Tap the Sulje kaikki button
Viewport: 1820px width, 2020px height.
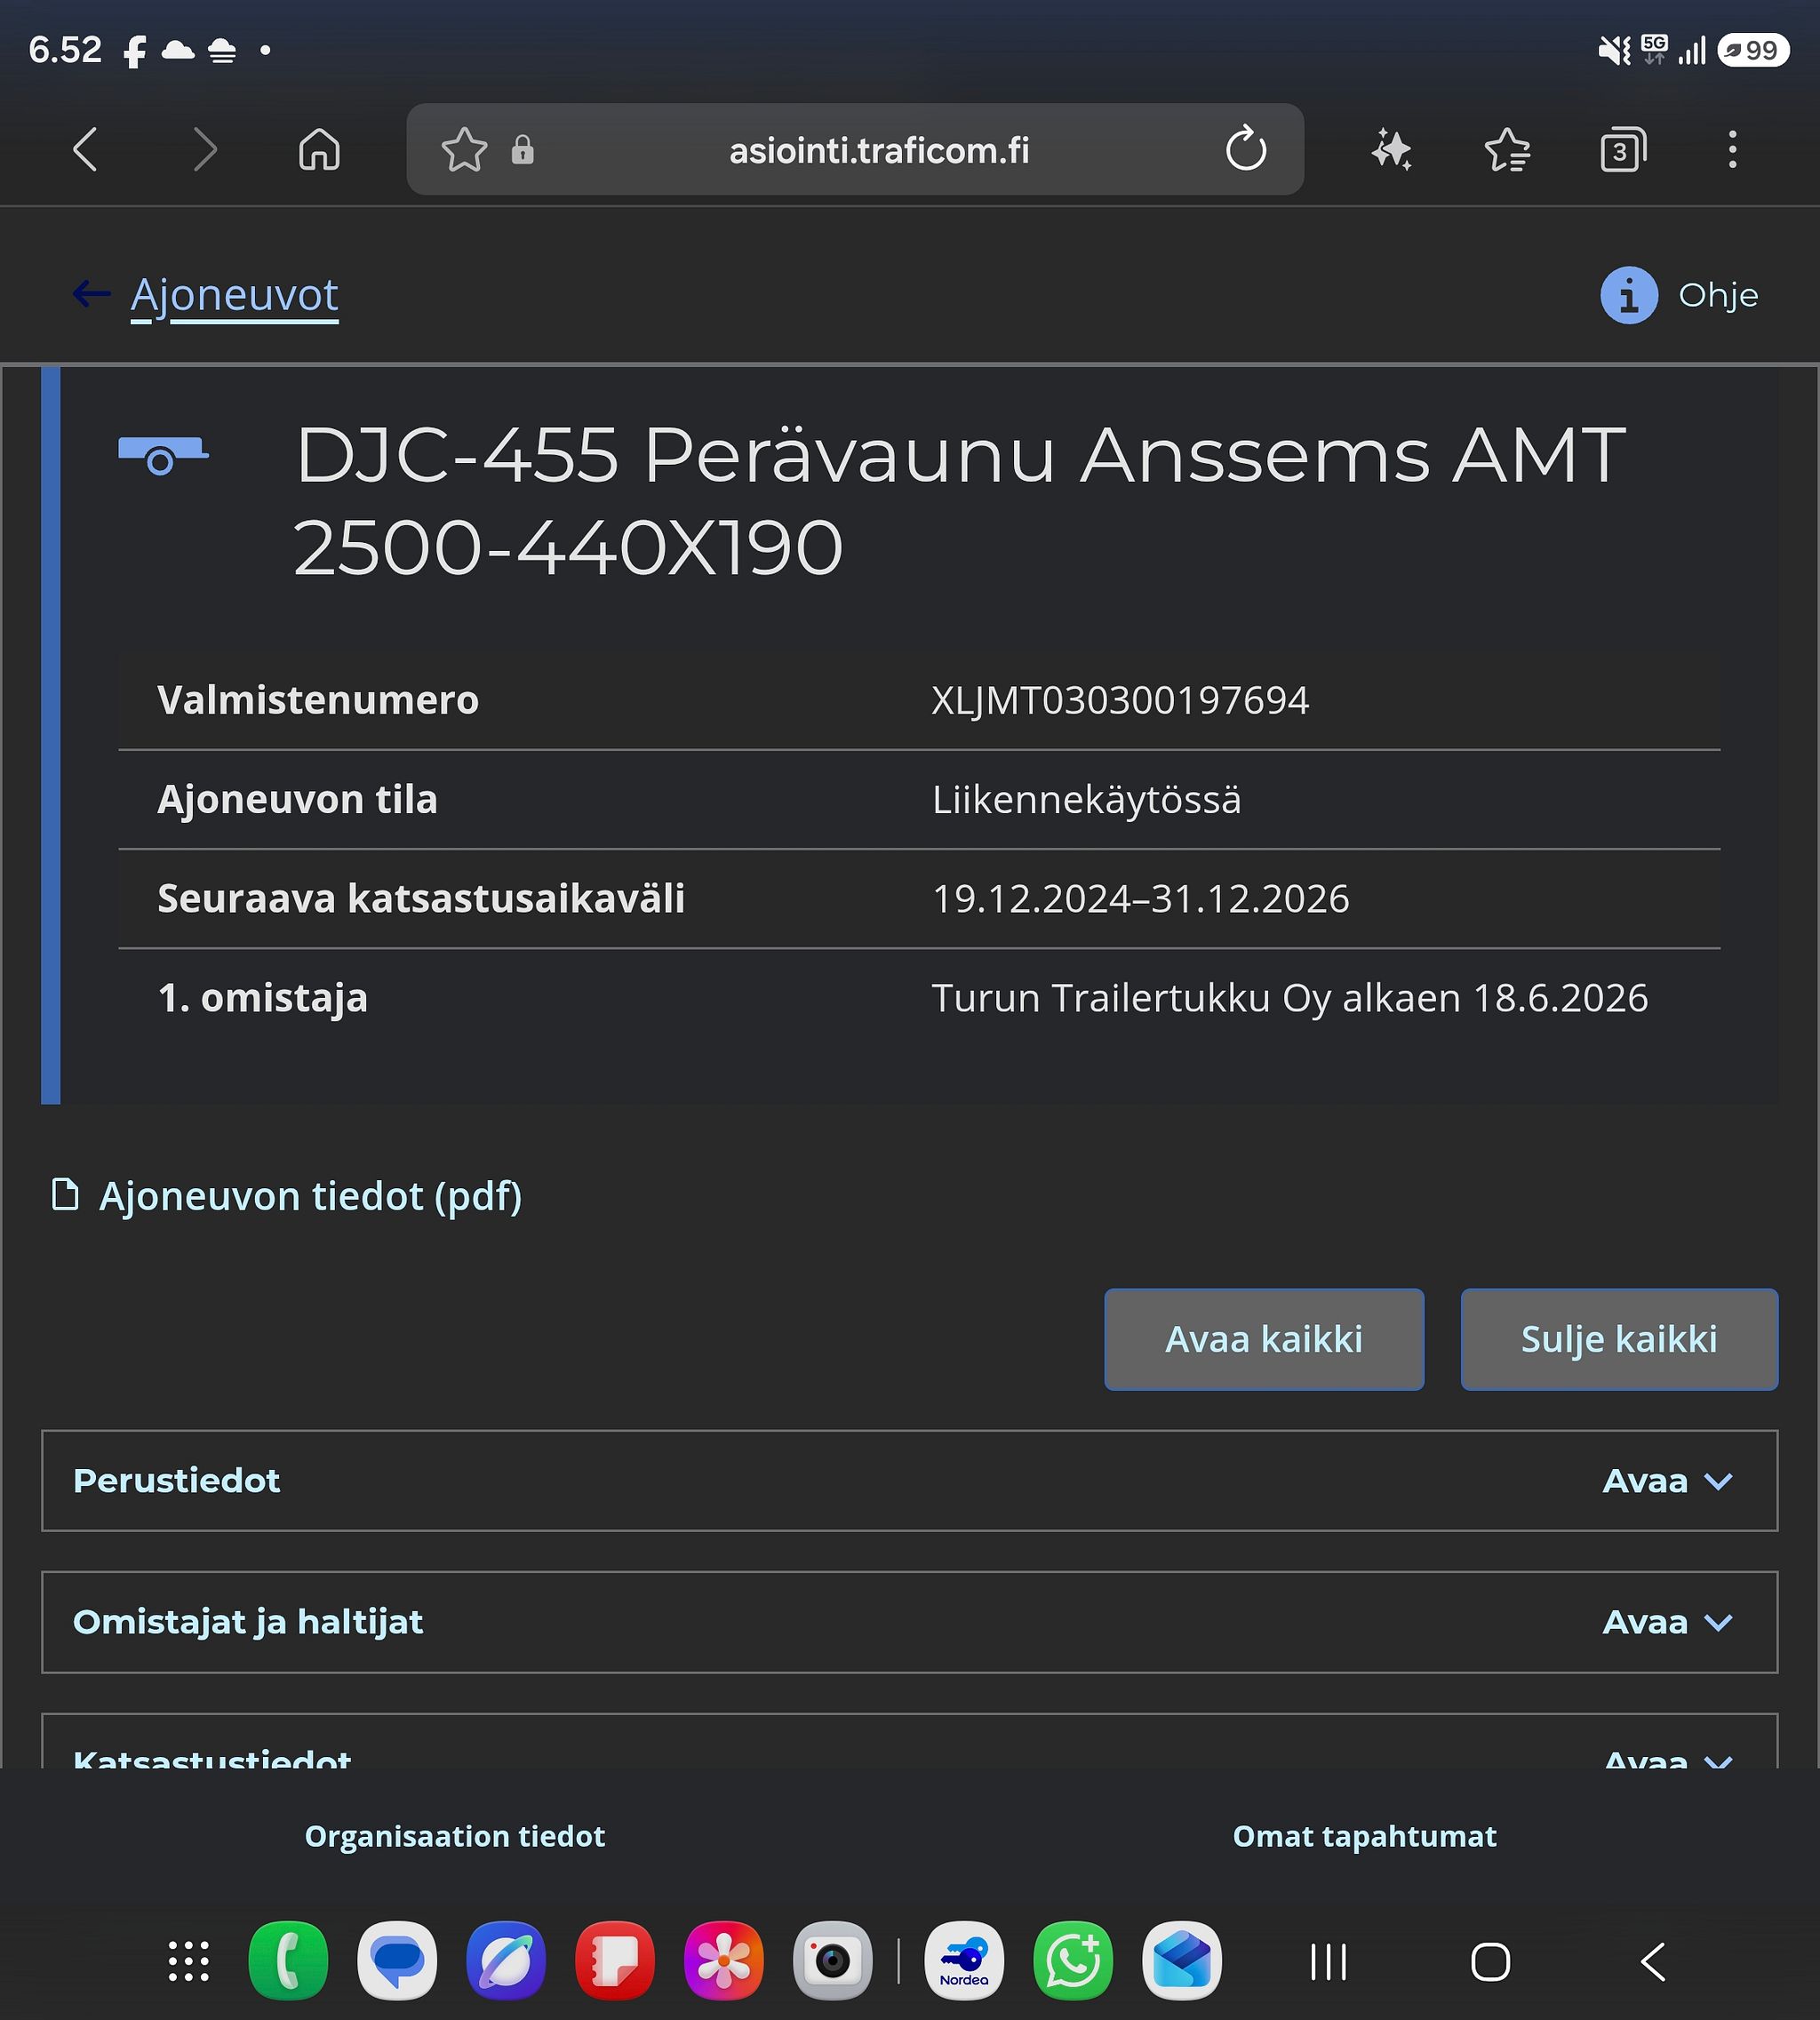click(x=1619, y=1339)
